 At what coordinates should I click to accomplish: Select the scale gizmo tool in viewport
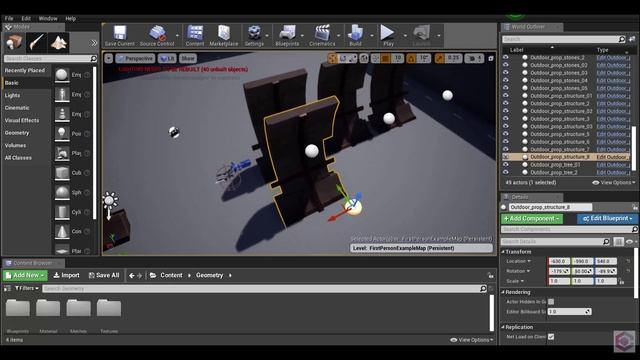(x=353, y=59)
